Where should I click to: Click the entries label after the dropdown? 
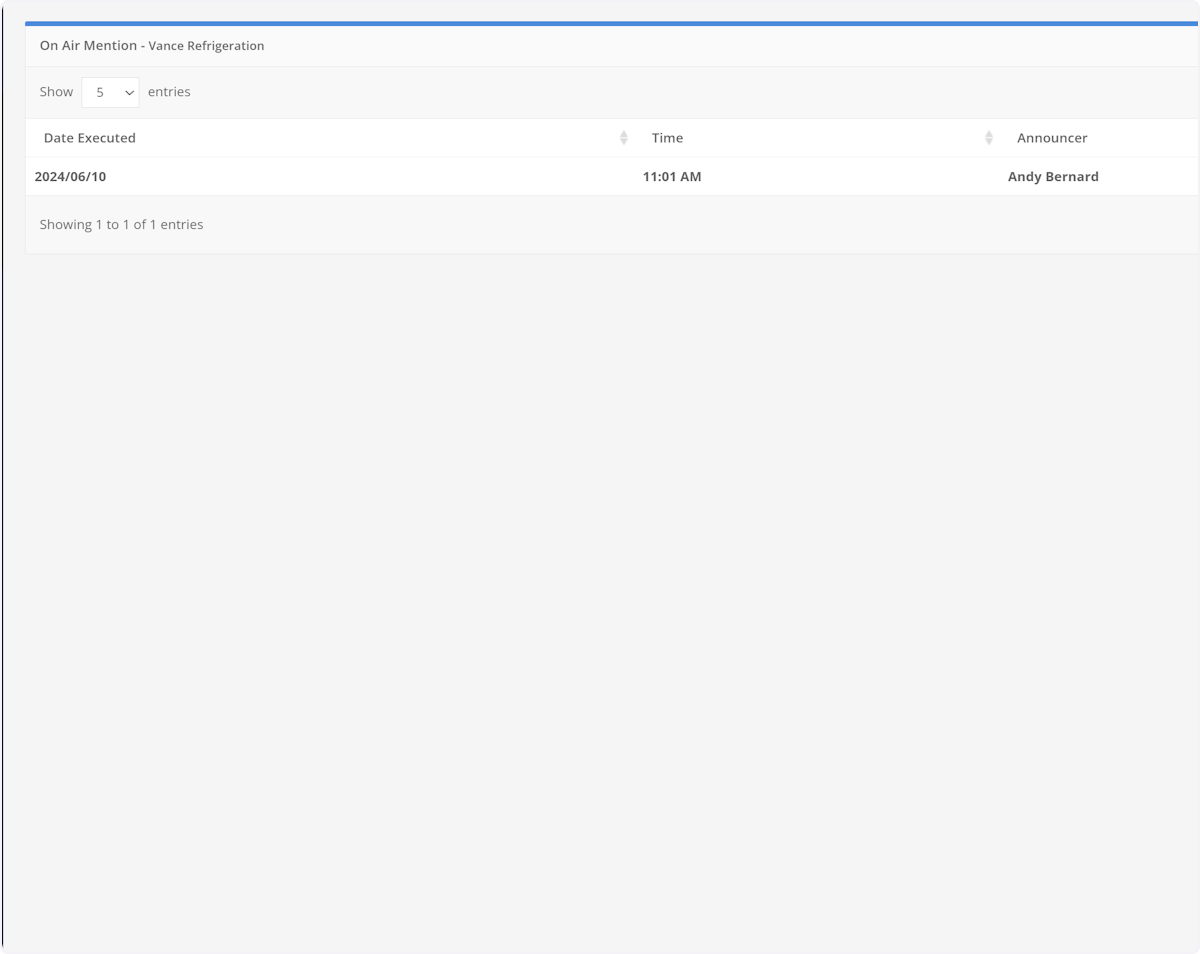point(169,92)
